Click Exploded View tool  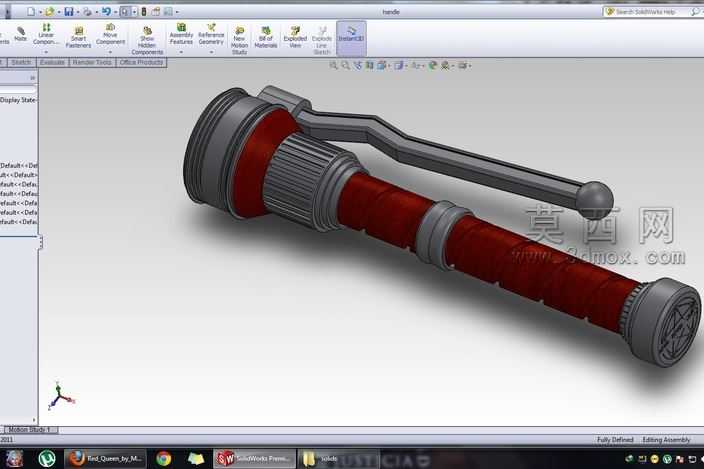coord(295,37)
